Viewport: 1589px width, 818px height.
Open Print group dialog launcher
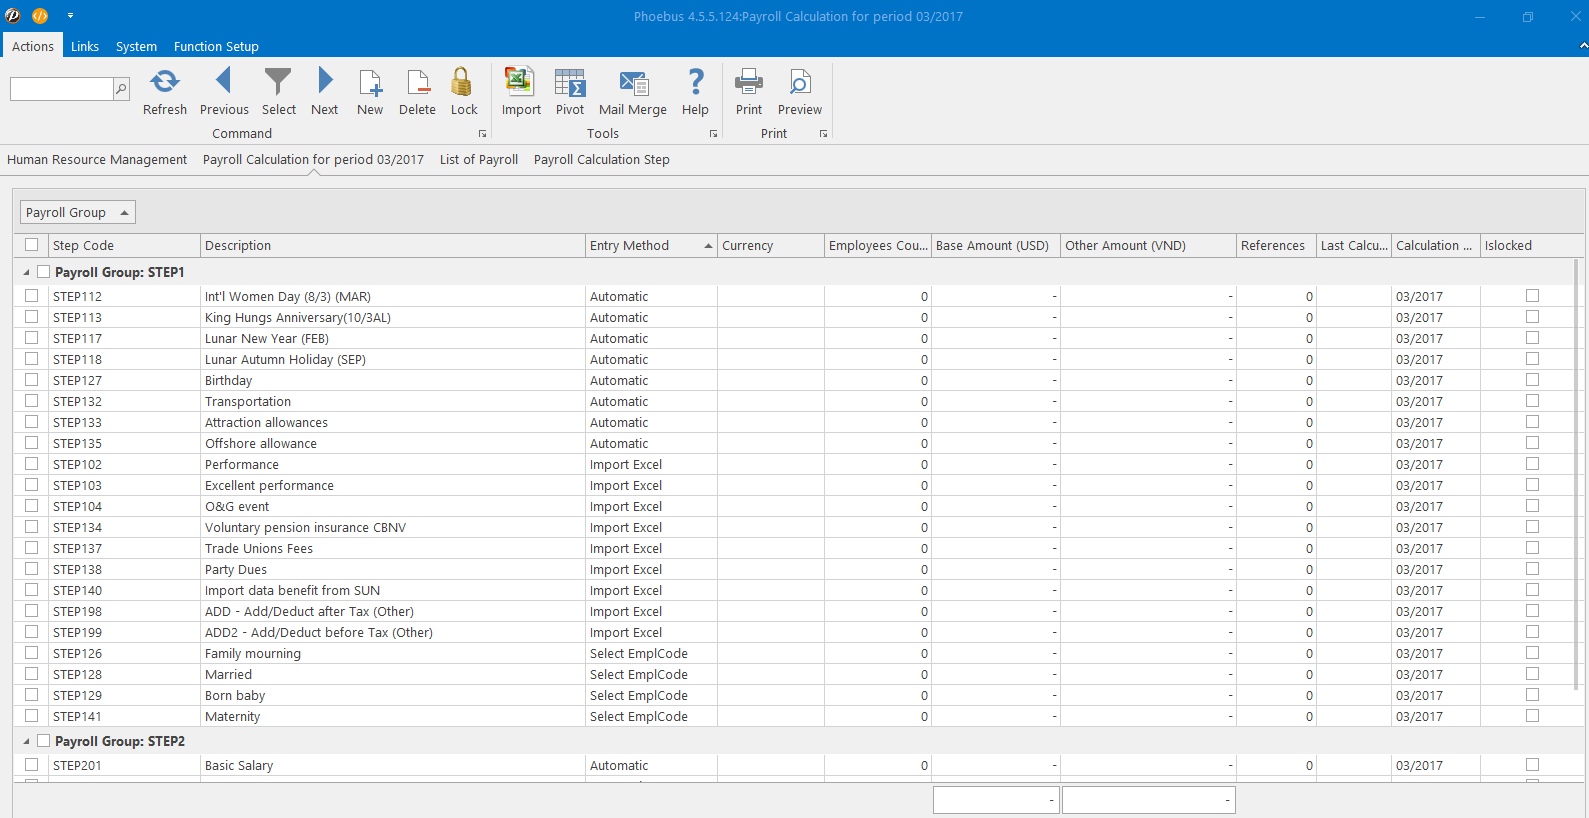(824, 134)
